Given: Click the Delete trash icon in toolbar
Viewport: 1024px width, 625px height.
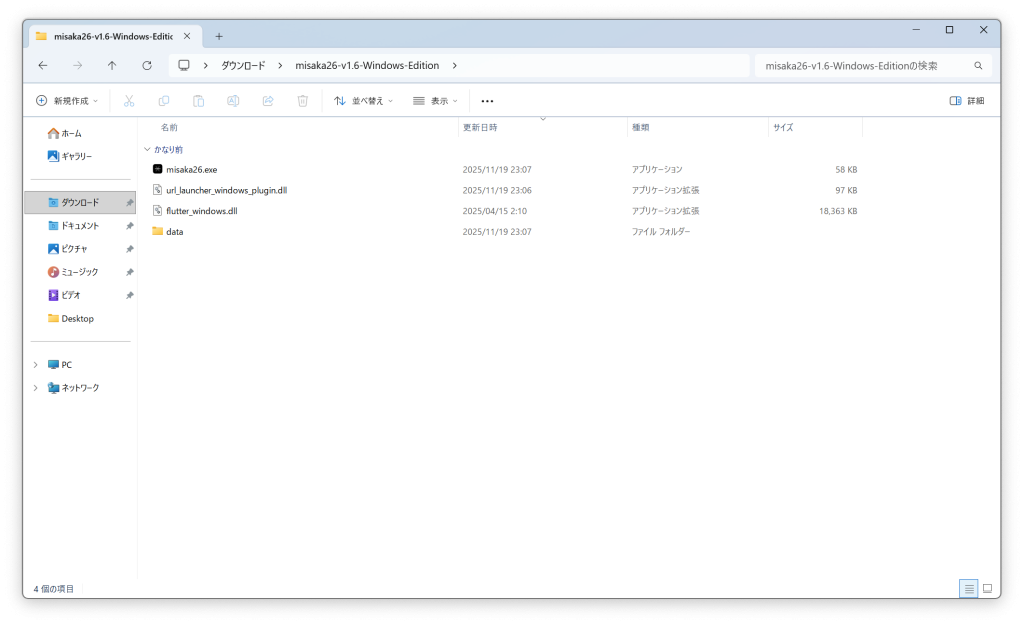Looking at the screenshot, I should coord(302,101).
